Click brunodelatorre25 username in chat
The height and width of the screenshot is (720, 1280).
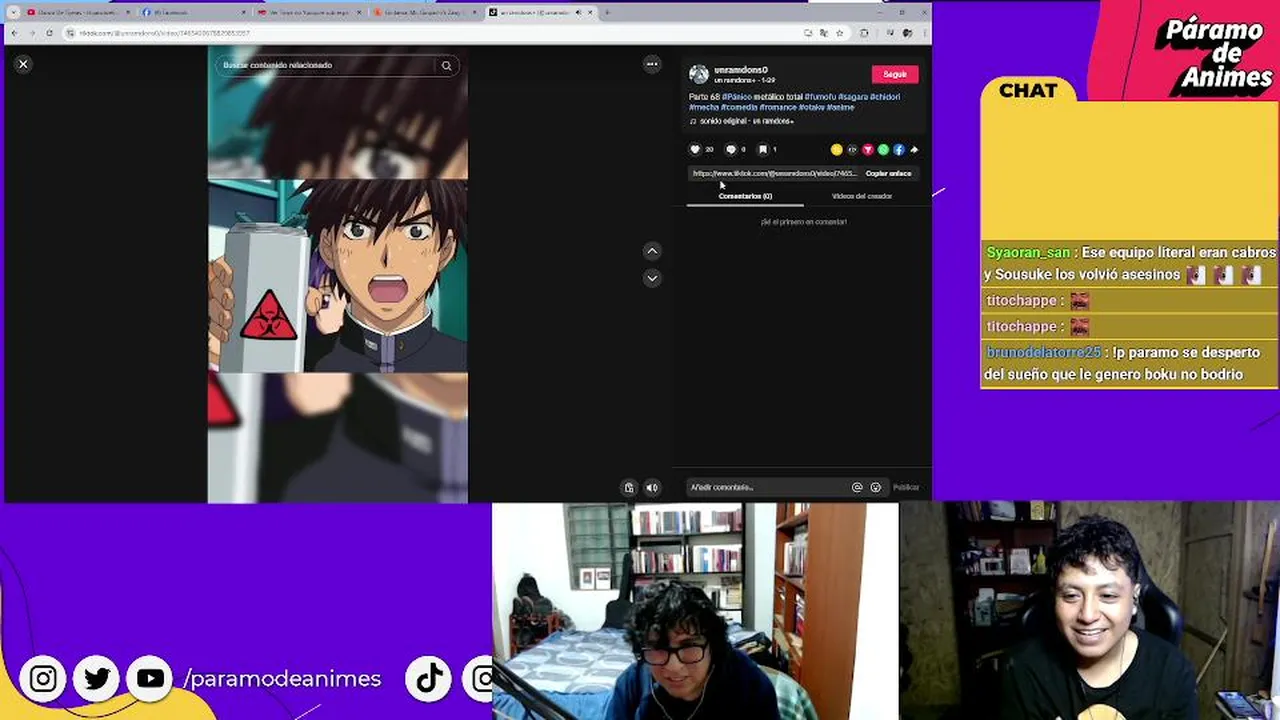1043,353
